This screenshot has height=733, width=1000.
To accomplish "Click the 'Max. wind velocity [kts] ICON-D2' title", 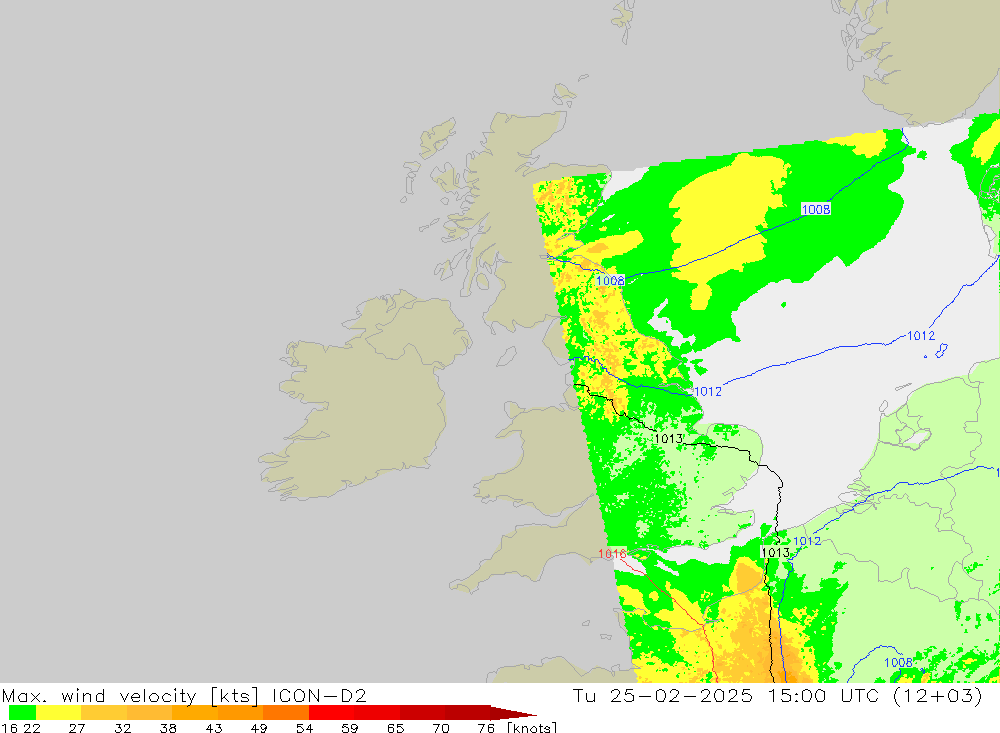I will [184, 695].
